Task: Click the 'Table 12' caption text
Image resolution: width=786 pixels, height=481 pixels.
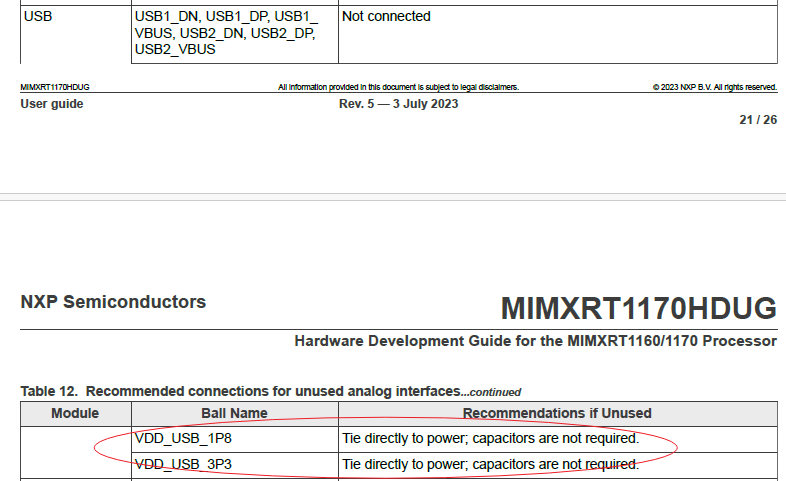Action: click(x=271, y=391)
